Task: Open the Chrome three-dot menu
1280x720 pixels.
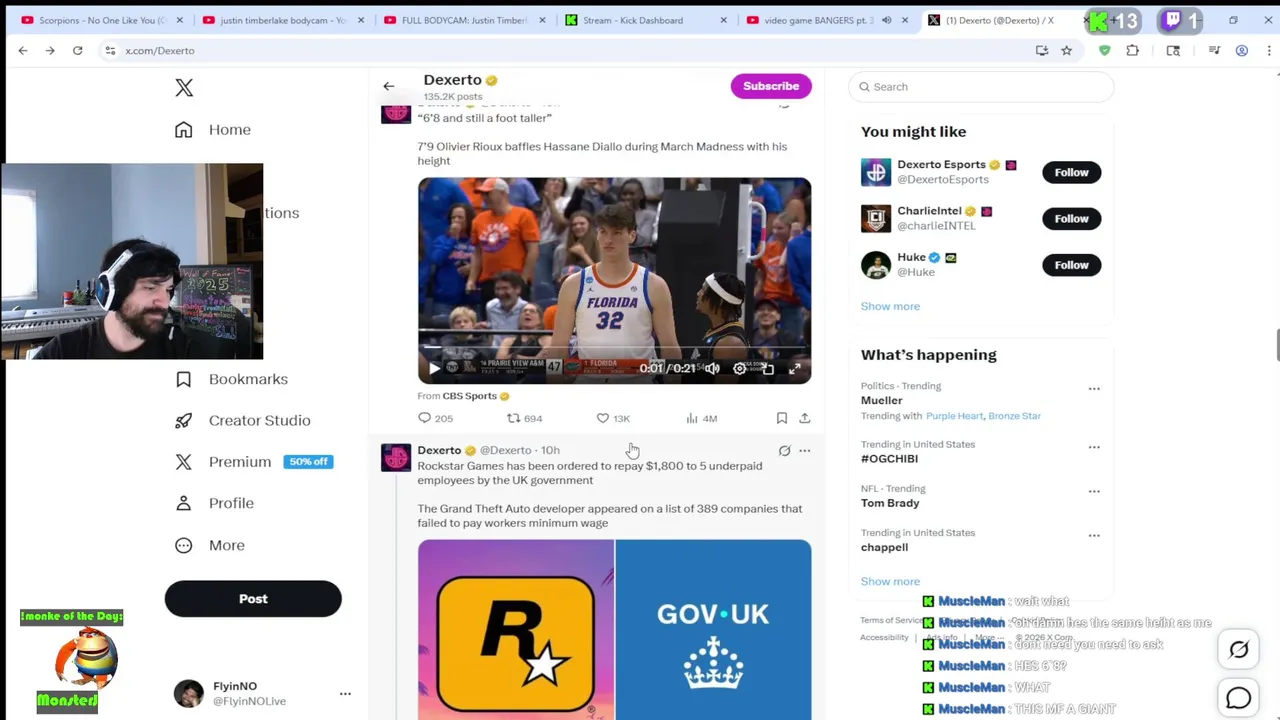Action: click(x=1269, y=50)
